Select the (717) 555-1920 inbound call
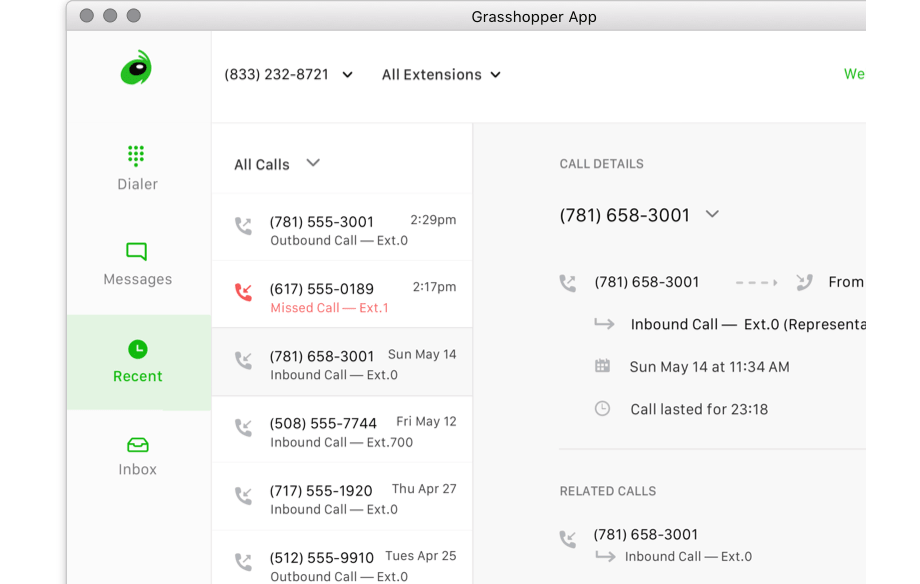Image resolution: width=920 pixels, height=584 pixels. [342, 499]
